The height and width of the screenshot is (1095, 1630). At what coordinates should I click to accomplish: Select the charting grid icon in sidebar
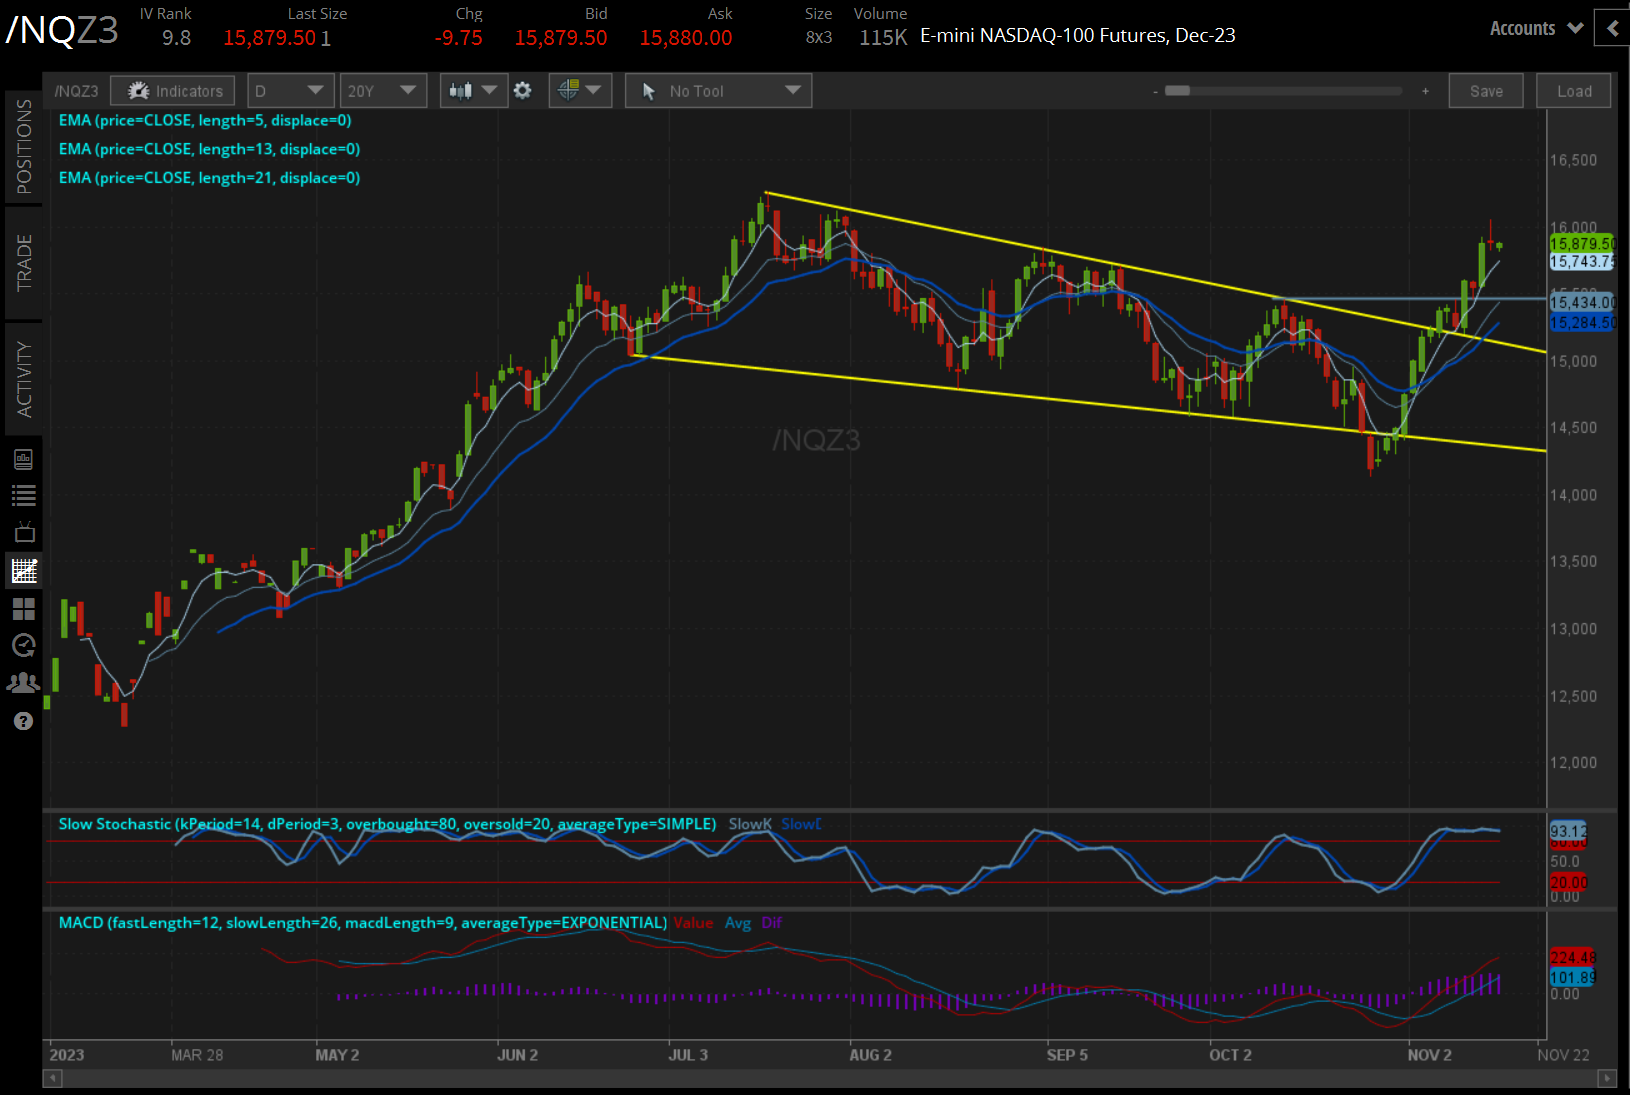(x=24, y=571)
